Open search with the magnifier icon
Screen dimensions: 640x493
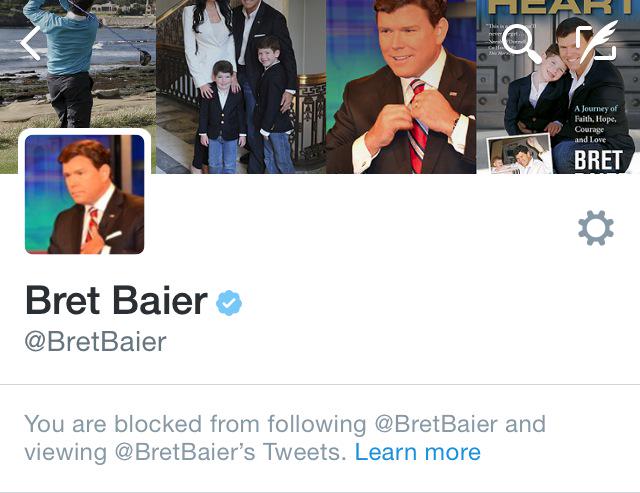[521, 44]
